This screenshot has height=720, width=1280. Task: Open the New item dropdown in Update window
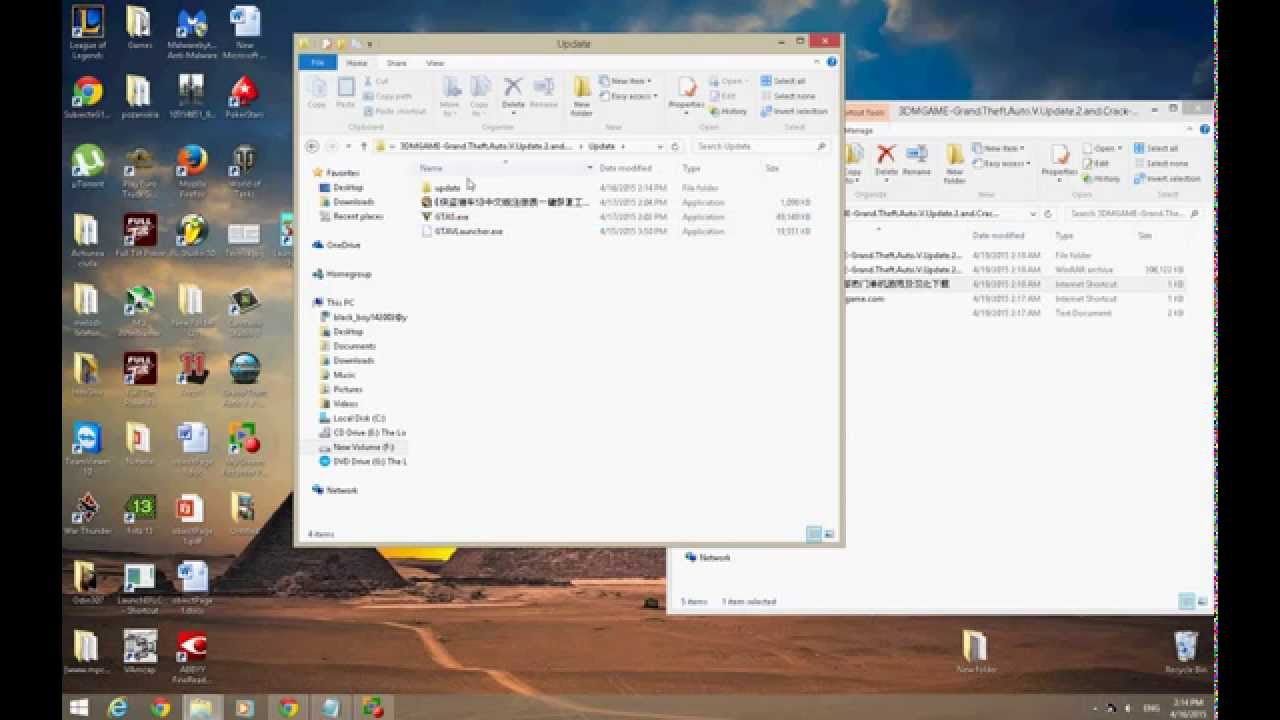pyautogui.click(x=626, y=81)
